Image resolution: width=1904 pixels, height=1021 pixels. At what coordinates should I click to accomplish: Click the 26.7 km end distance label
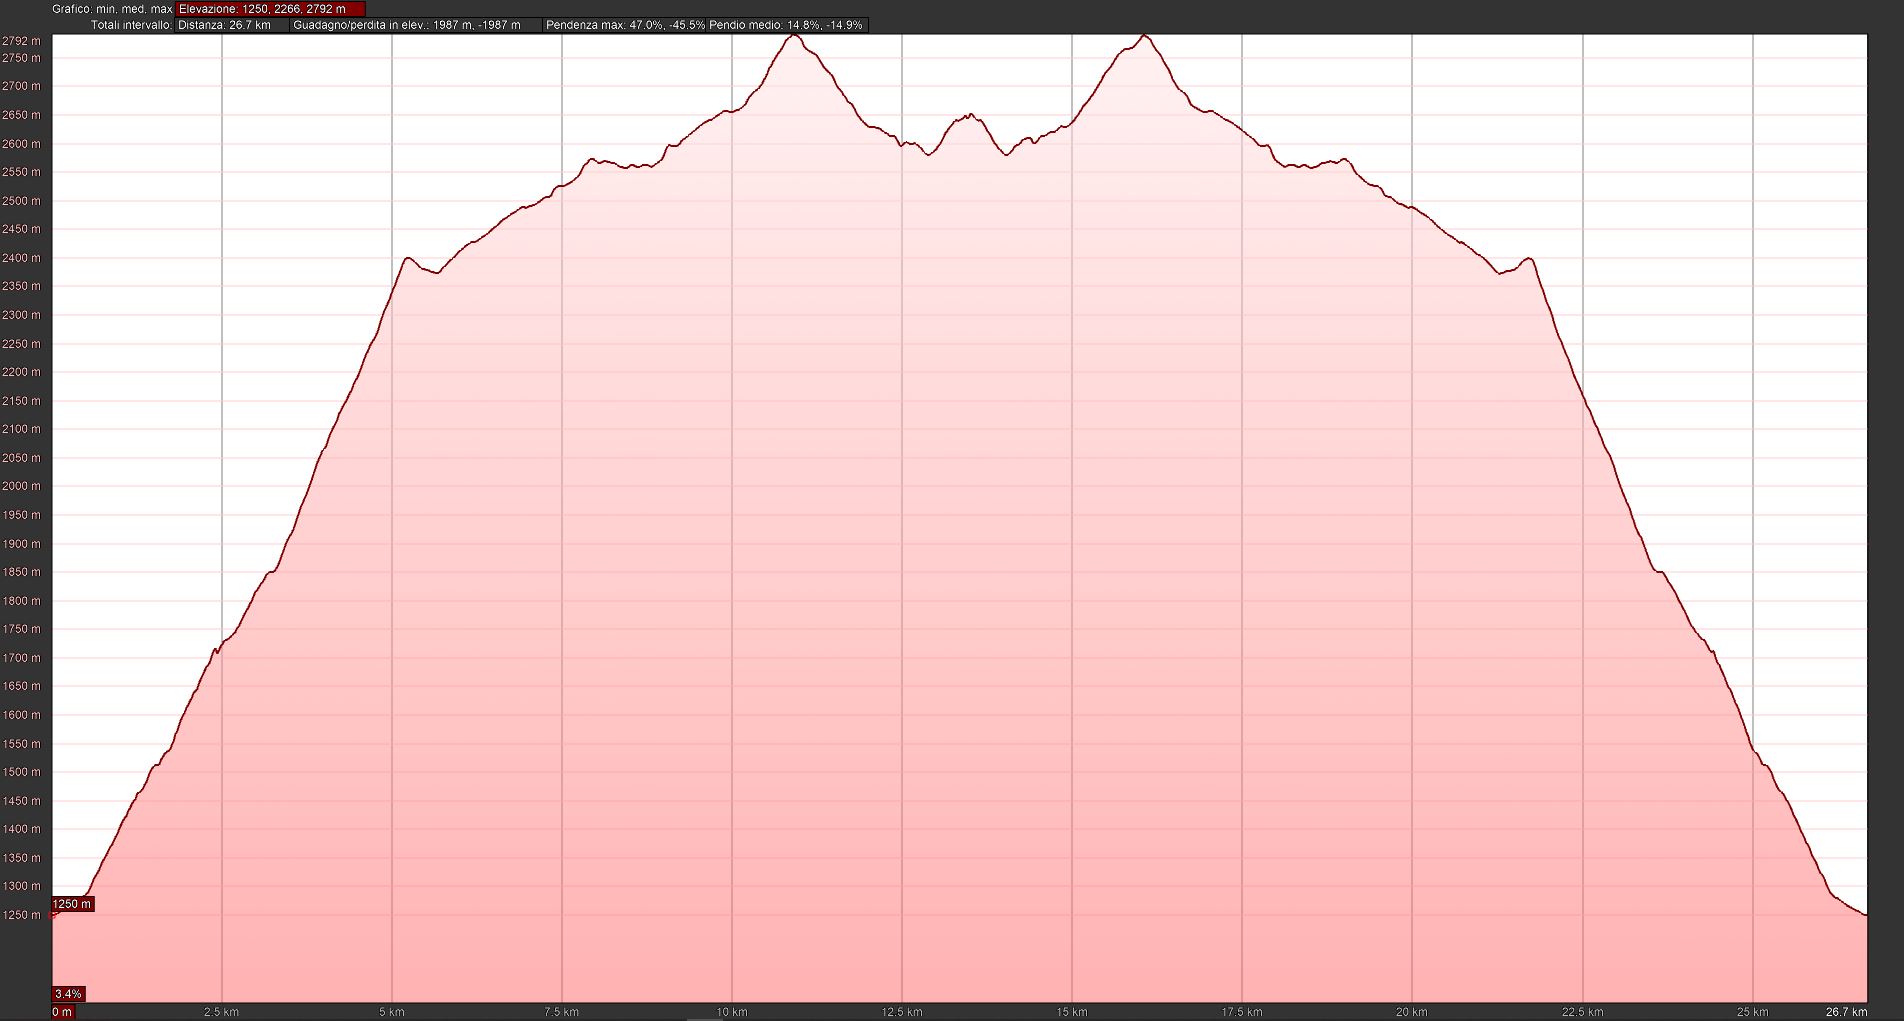1846,1012
